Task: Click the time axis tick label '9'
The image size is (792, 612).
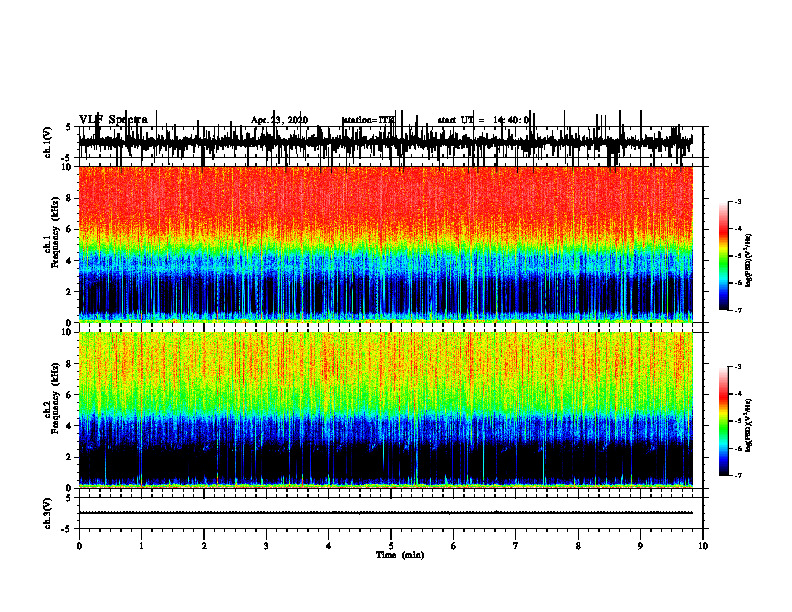Action: 640,546
